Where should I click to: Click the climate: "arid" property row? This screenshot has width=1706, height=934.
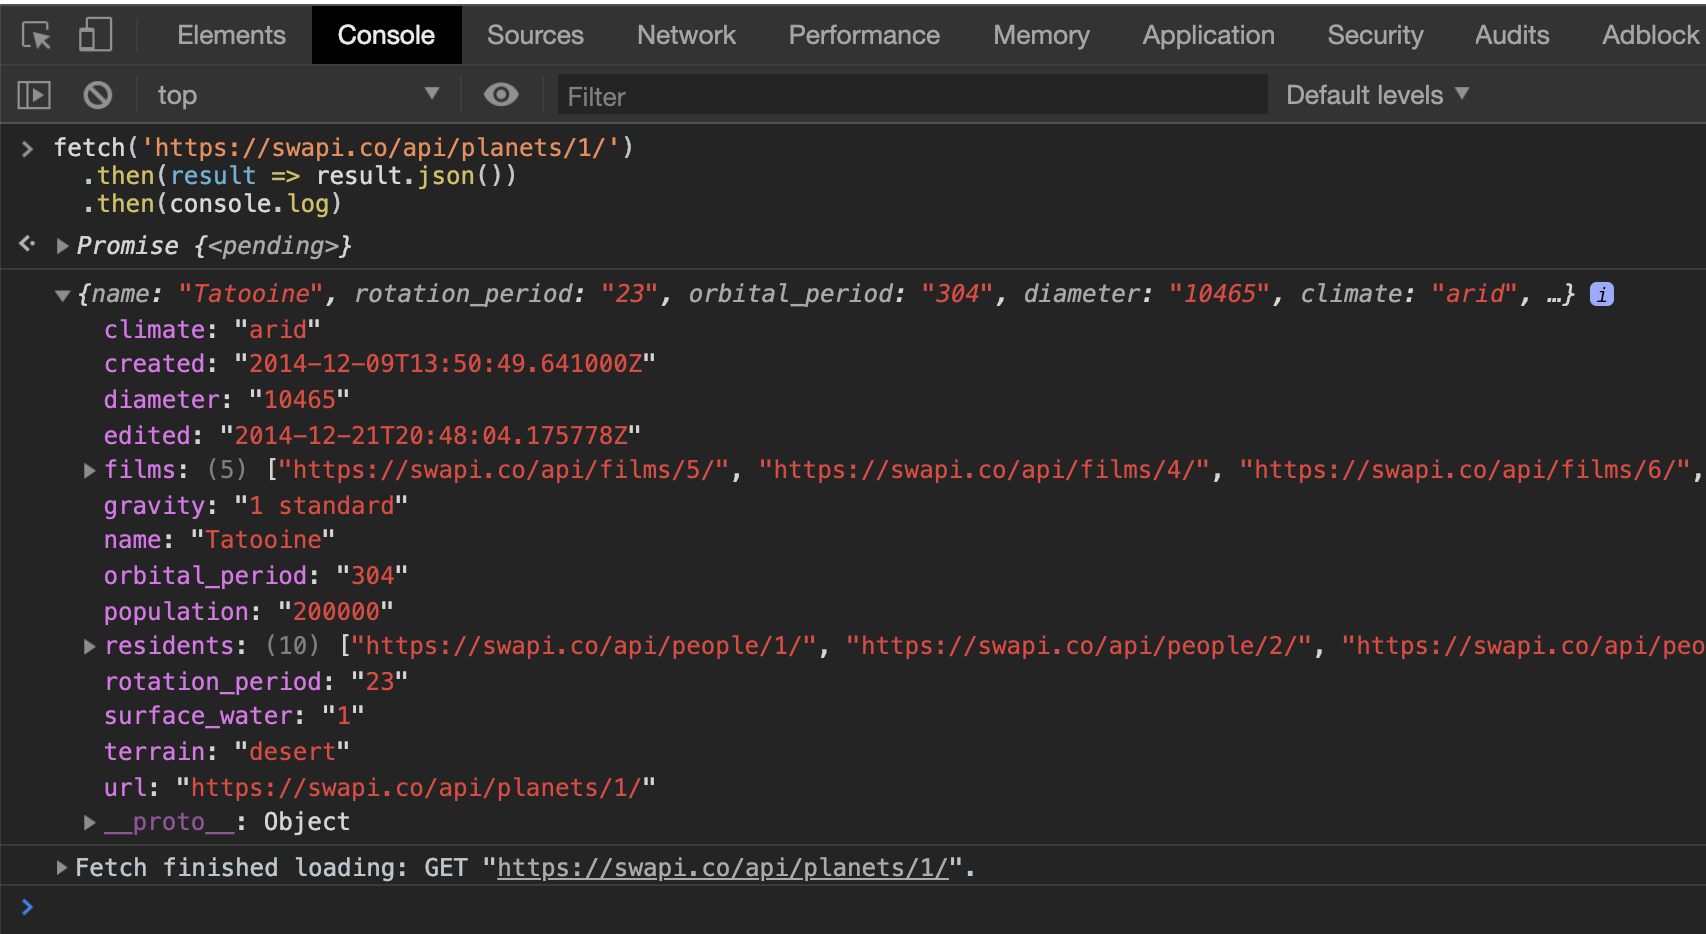click(212, 330)
